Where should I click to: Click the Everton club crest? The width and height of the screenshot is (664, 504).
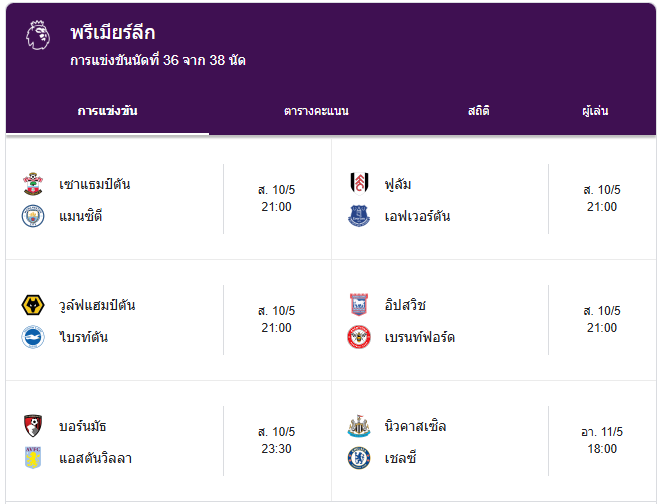359,216
